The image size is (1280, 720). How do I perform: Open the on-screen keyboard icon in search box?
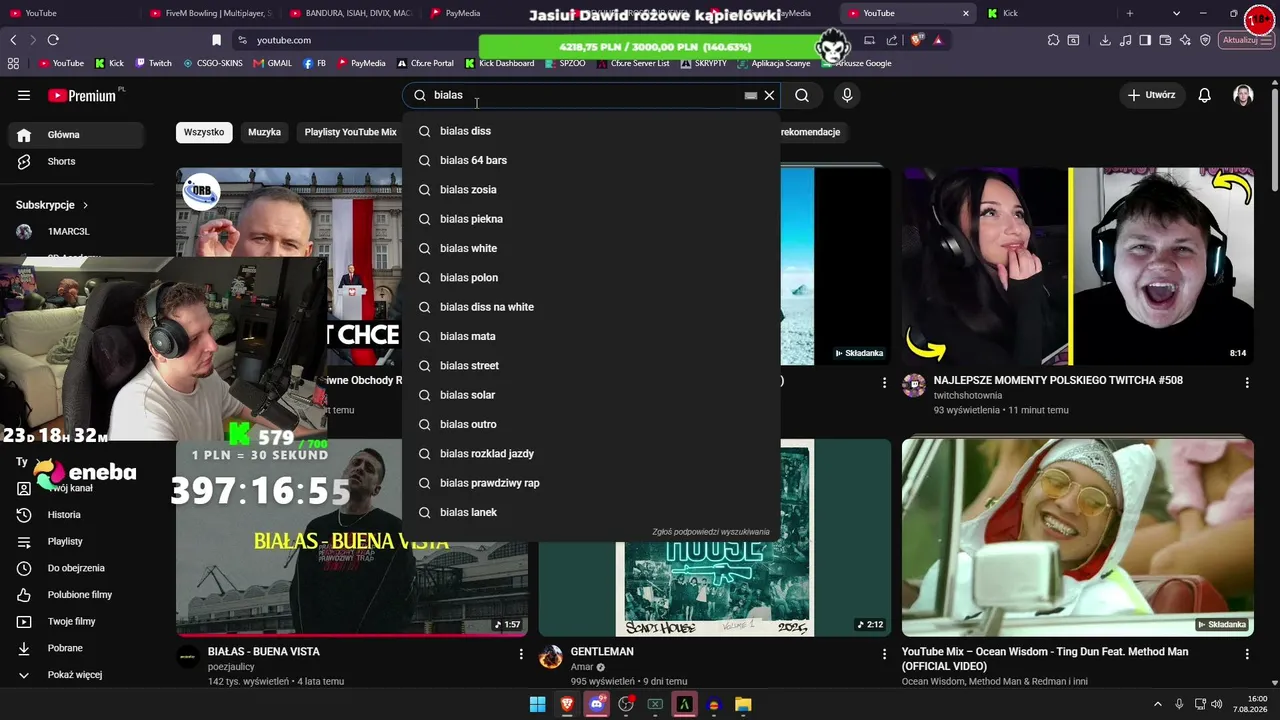(x=750, y=96)
